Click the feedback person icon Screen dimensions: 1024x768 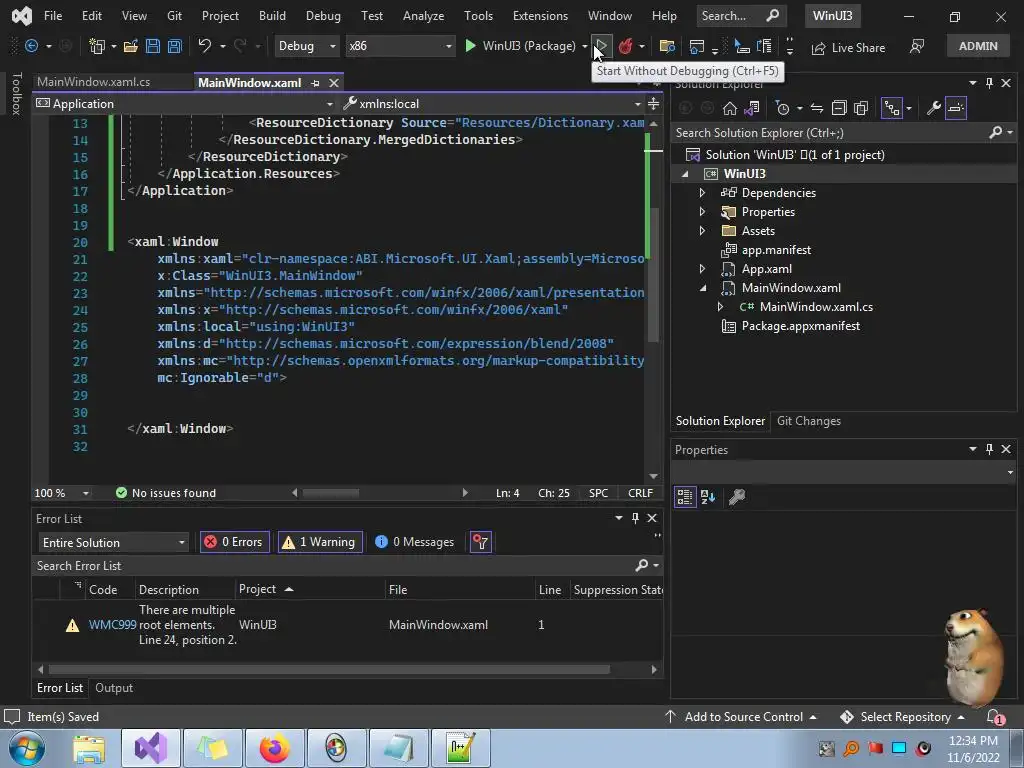[x=917, y=46]
